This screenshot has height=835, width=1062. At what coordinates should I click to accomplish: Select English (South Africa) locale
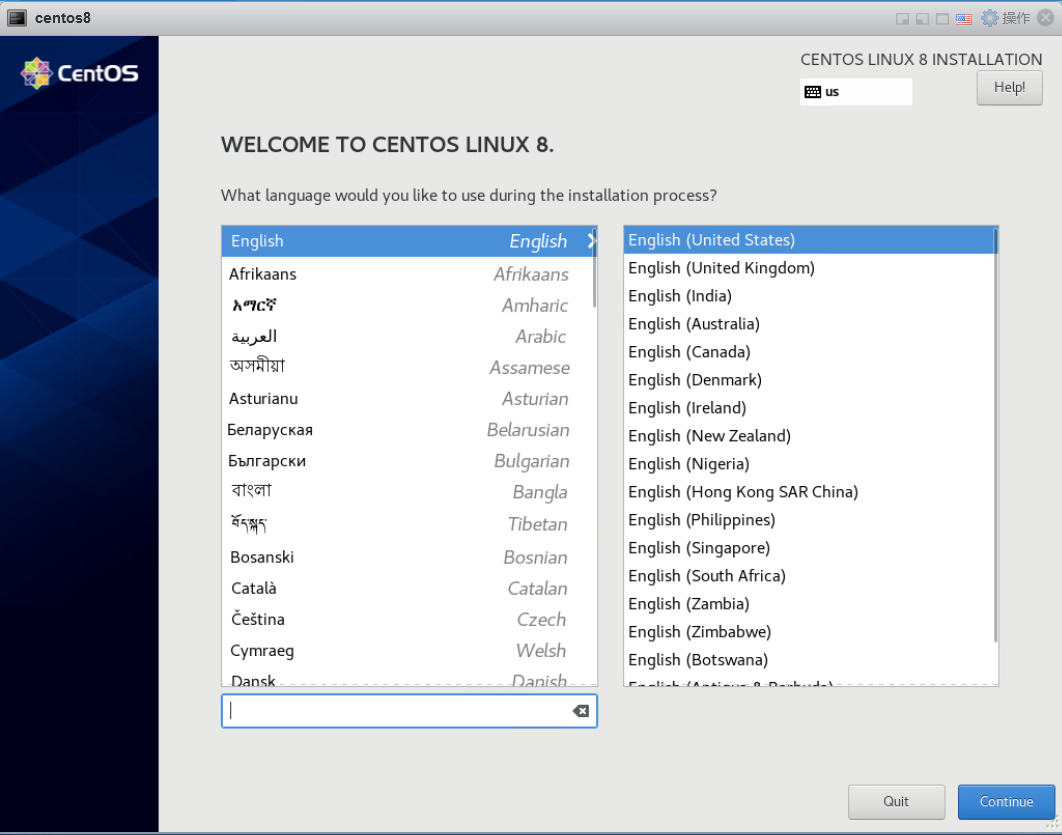[809, 576]
